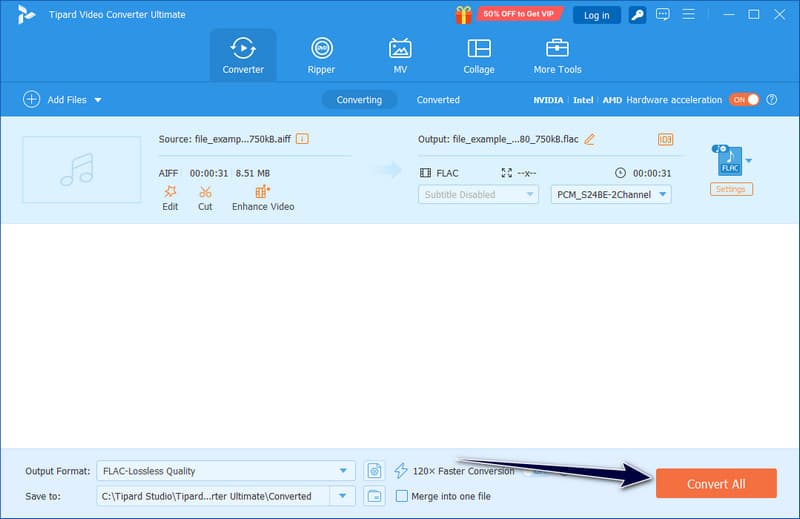
Task: Expand the Save to path dropdown arrow
Action: [x=343, y=496]
